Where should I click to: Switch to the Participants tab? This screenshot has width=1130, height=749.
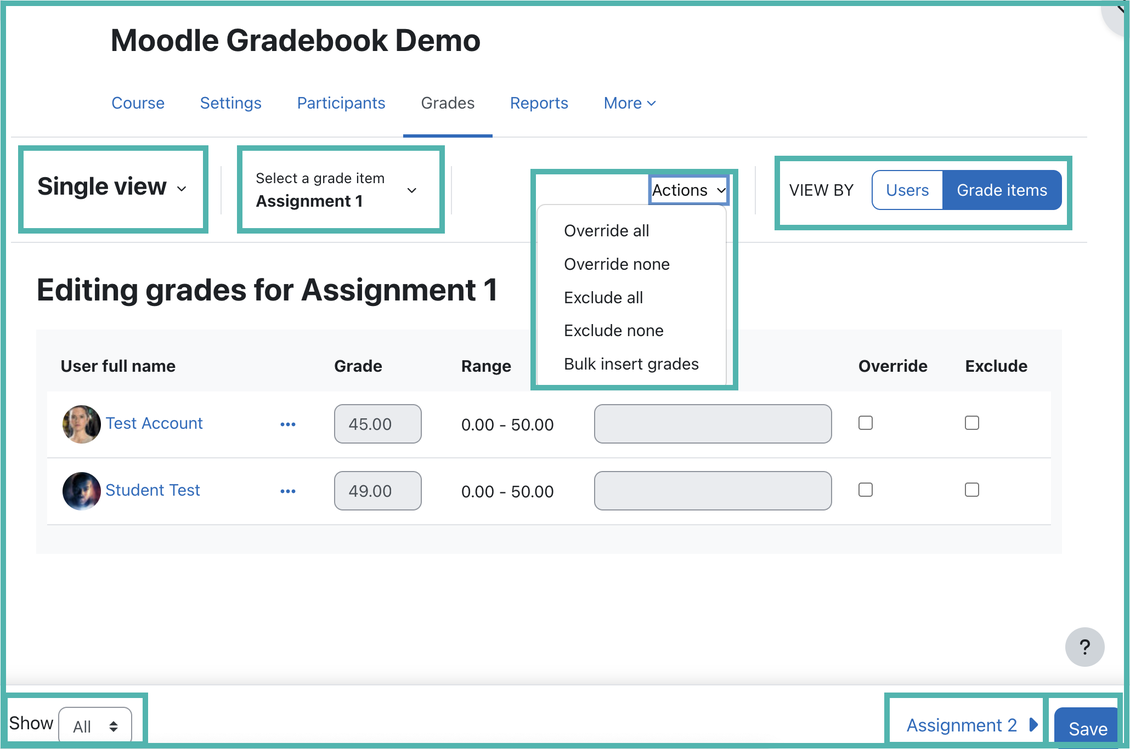pos(341,103)
